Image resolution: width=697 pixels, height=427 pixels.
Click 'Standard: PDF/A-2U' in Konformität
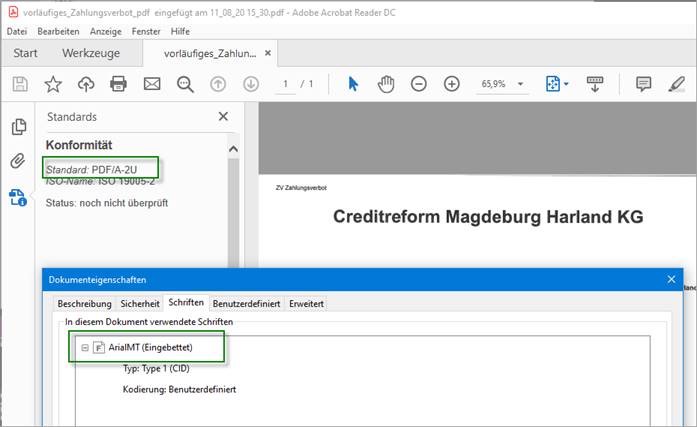click(91, 170)
